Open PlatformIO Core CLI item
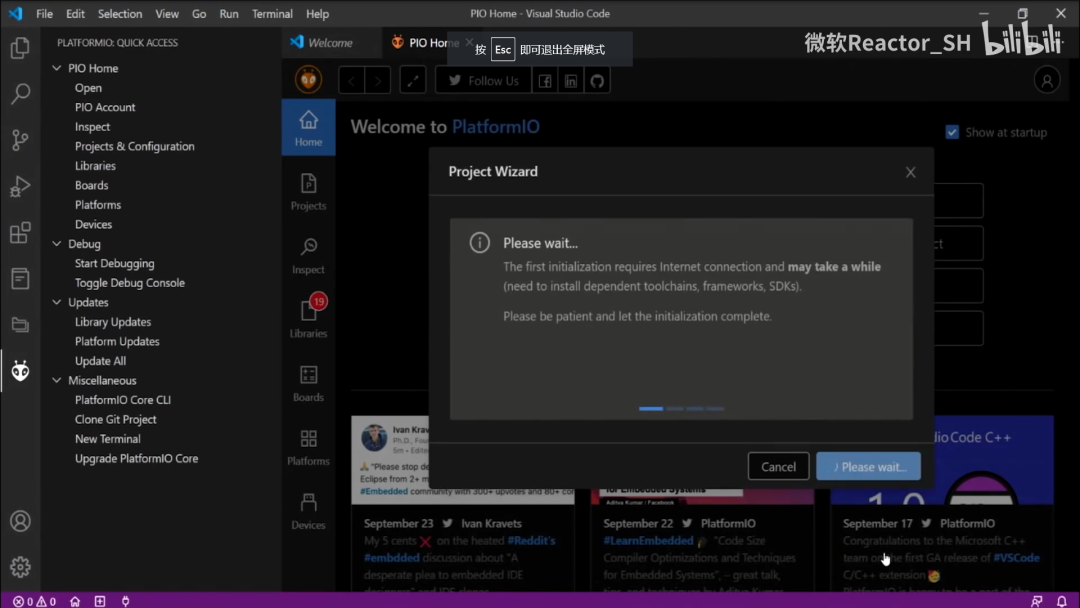The height and width of the screenshot is (608, 1080). pyautogui.click(x=123, y=400)
